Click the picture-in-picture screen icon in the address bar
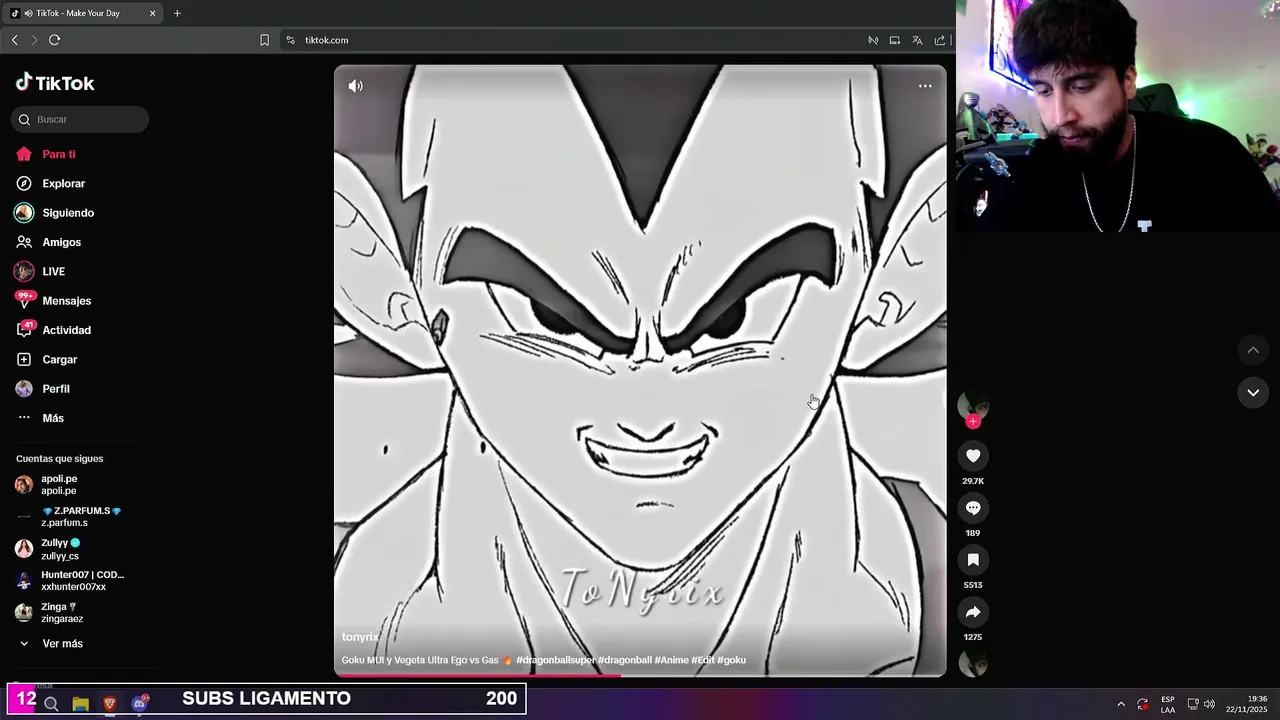The width and height of the screenshot is (1280, 720). (895, 40)
